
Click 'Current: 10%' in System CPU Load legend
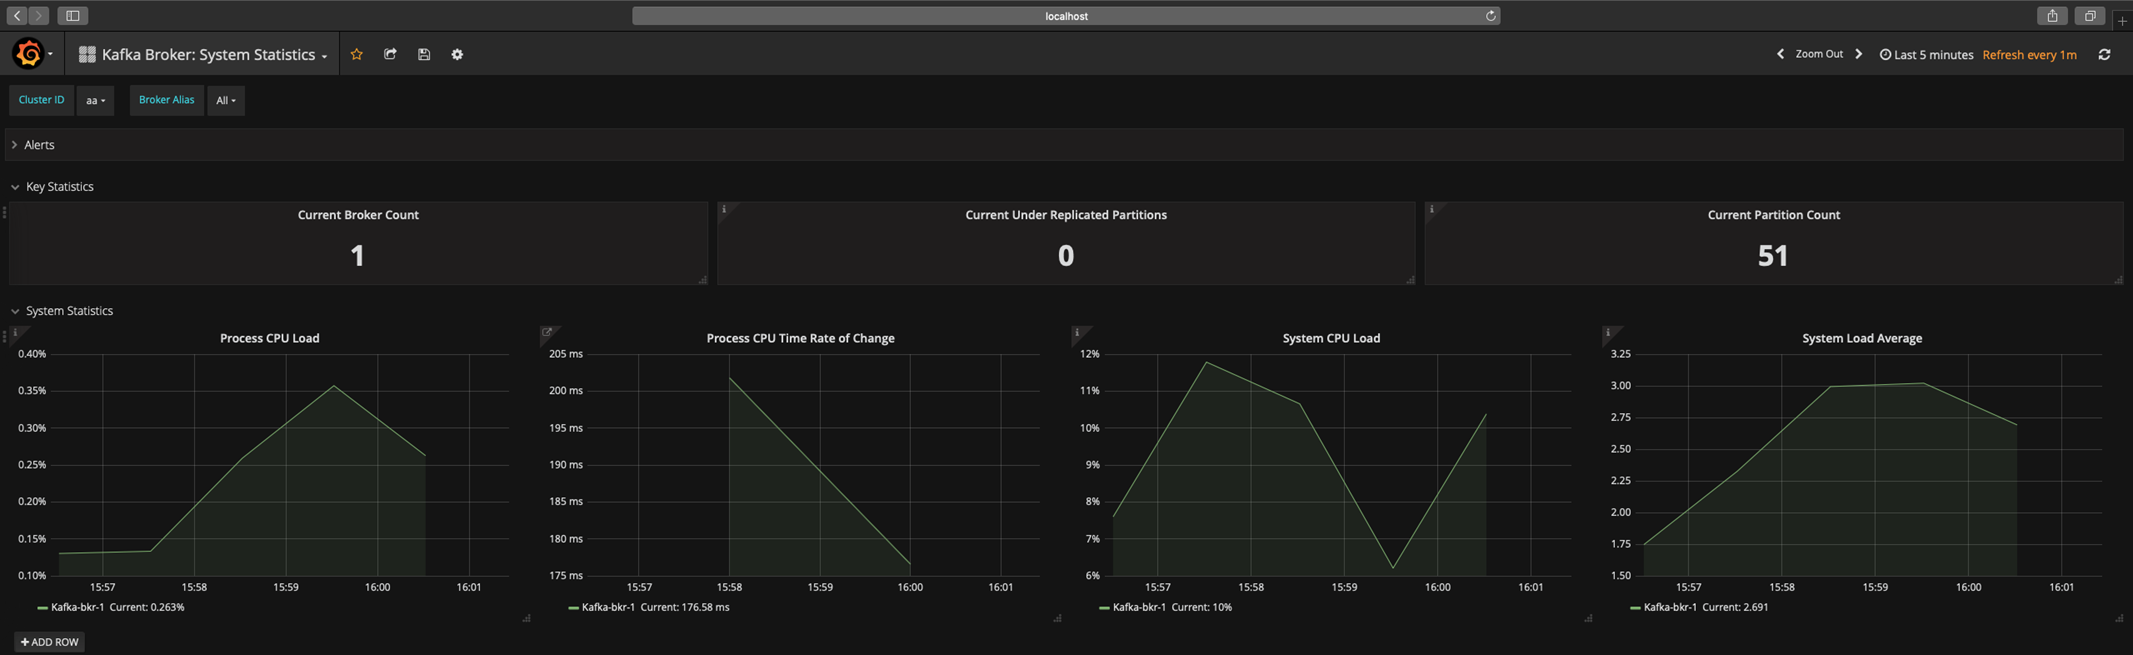coord(1202,607)
